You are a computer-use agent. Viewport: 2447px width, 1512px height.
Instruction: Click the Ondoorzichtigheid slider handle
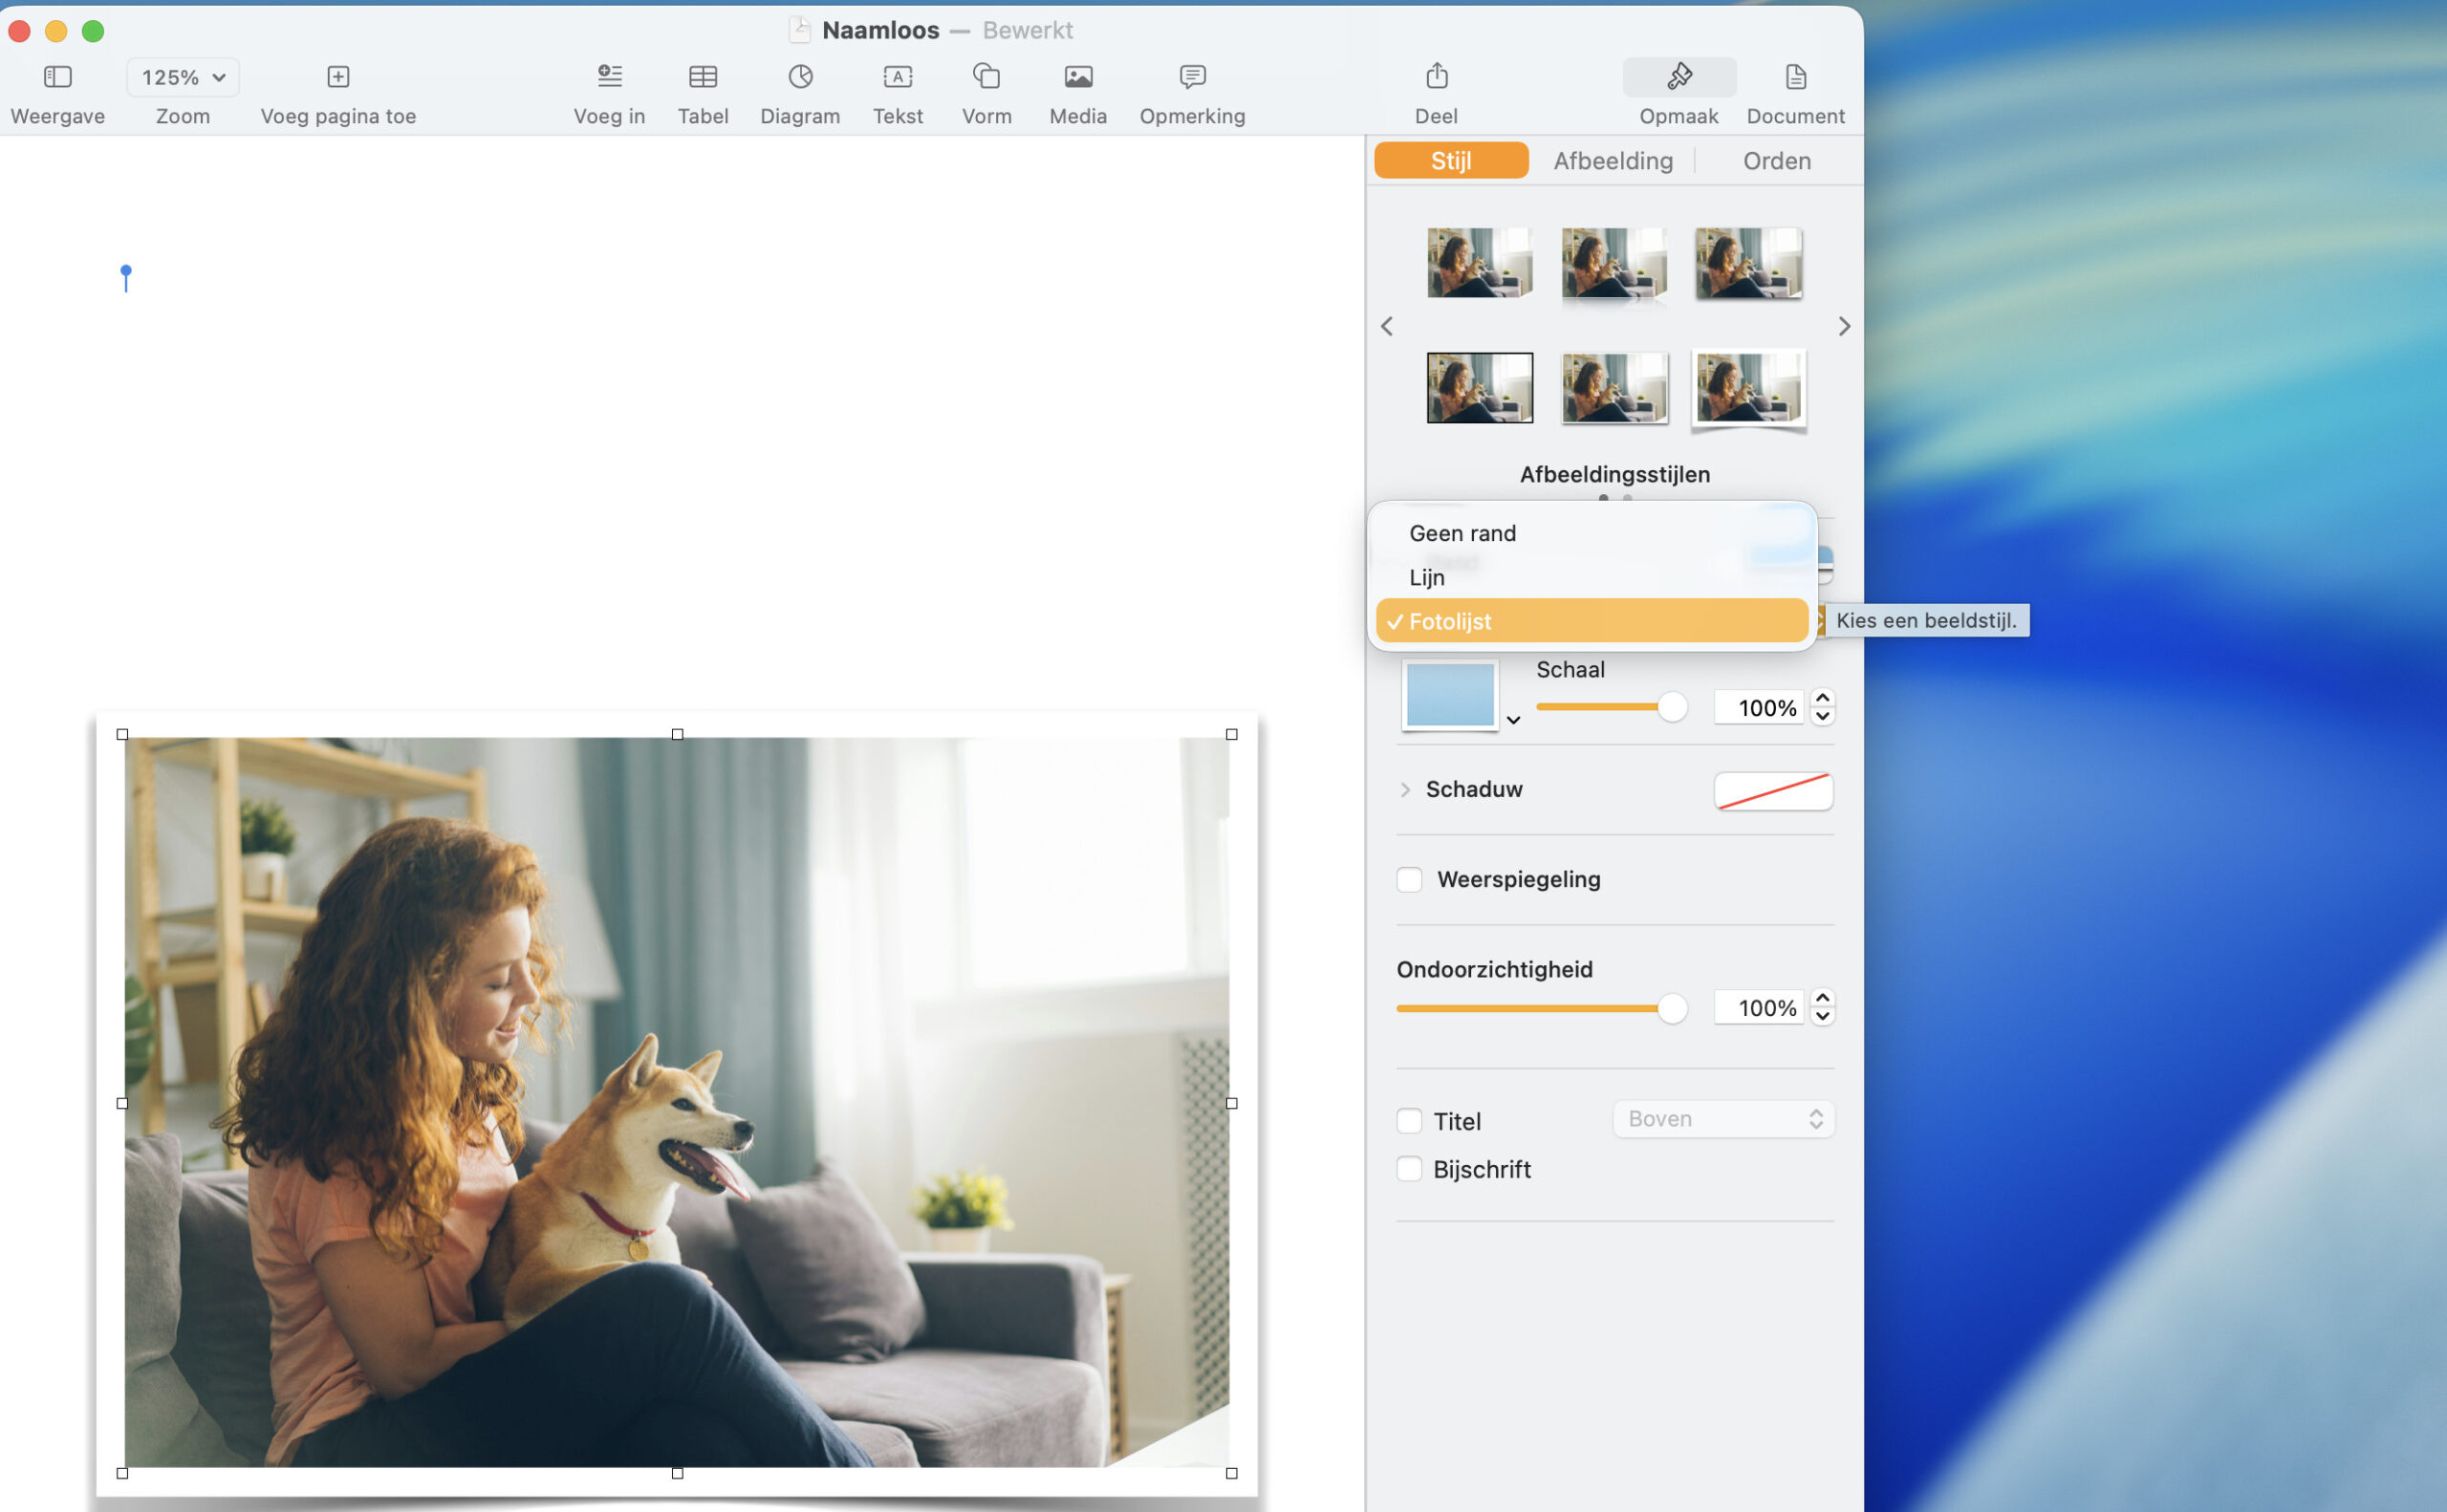1671,1008
